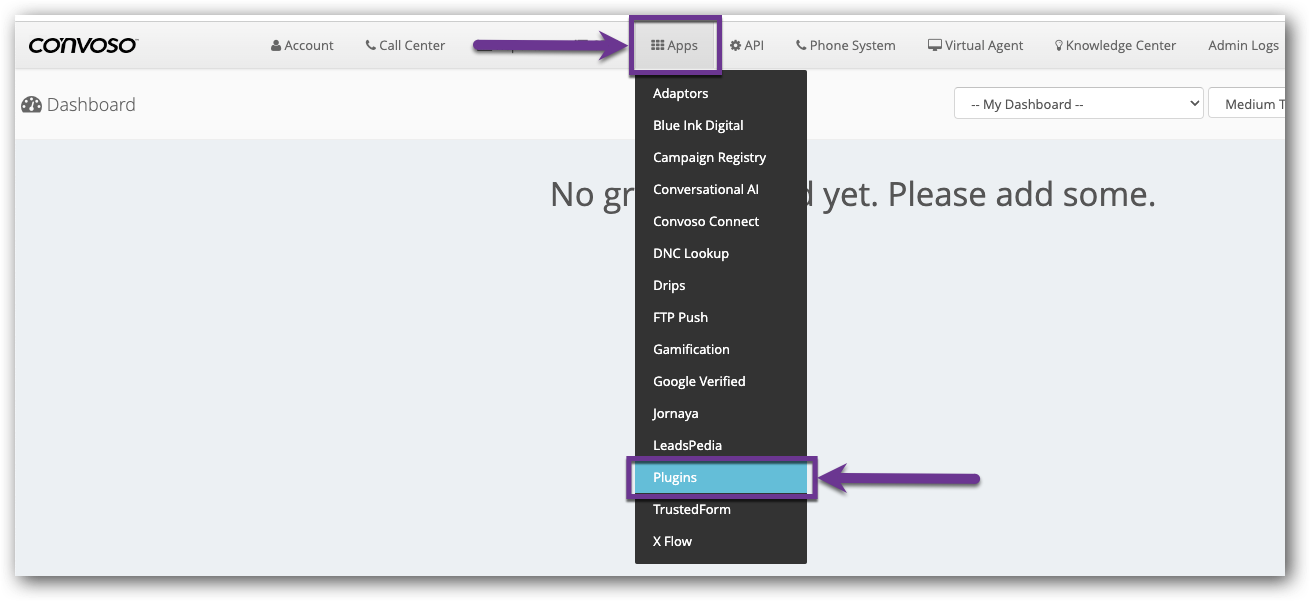
Task: Click the Apps grid menu
Action: point(674,45)
